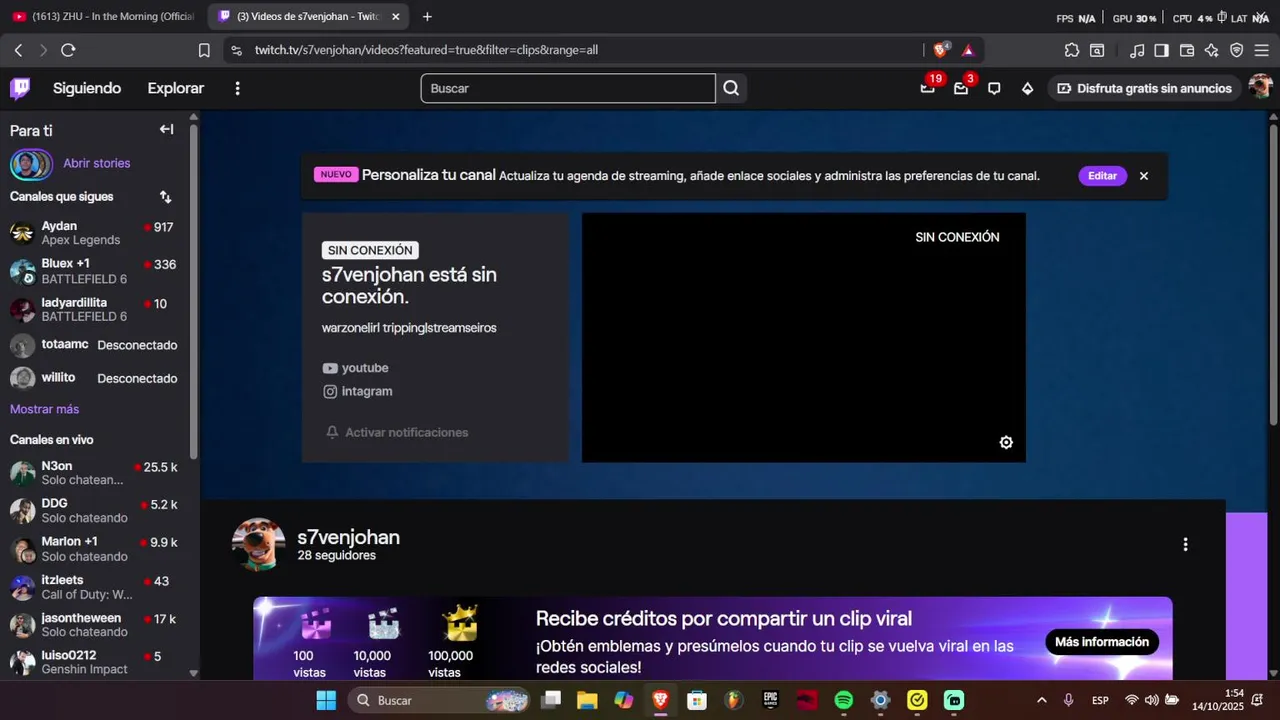Open the user avatar menu in Twitch header
The image size is (1280, 720).
[x=1260, y=88]
